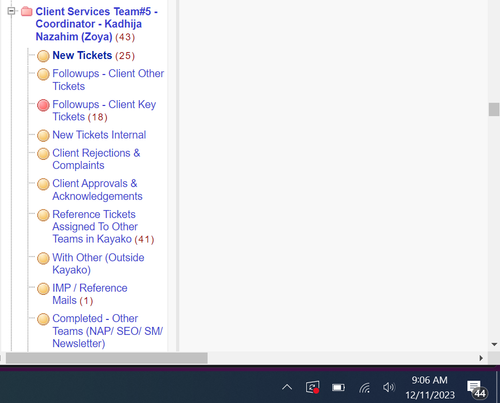Click the circle icon beside New Tickets Internal
The height and width of the screenshot is (403, 500).
pos(43,136)
